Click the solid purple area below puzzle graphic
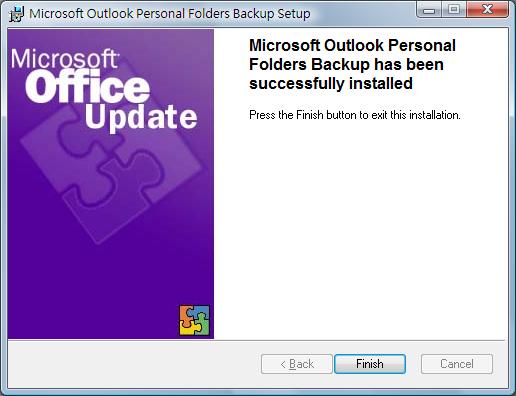Image resolution: width=516 pixels, height=396 pixels. coord(93,290)
